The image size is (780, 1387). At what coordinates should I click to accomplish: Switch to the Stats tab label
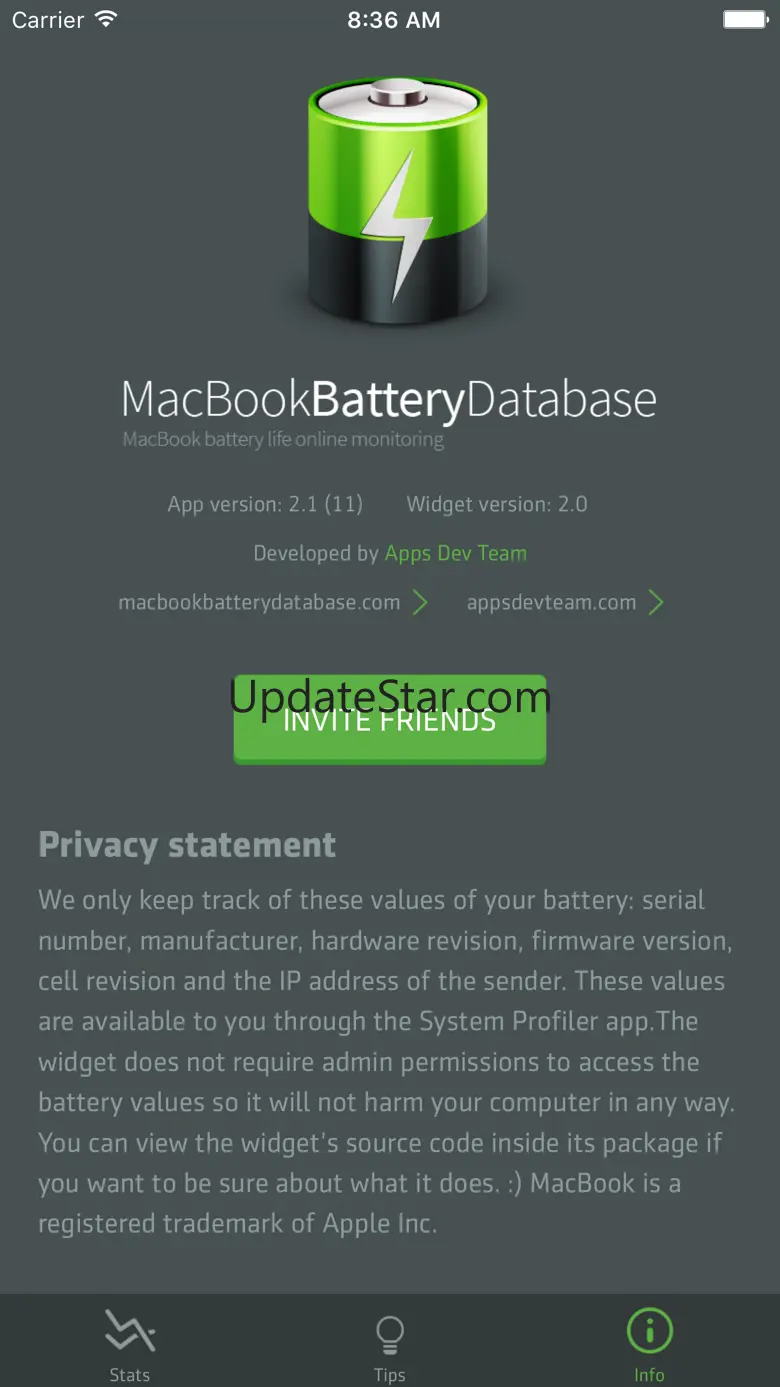(130, 1375)
